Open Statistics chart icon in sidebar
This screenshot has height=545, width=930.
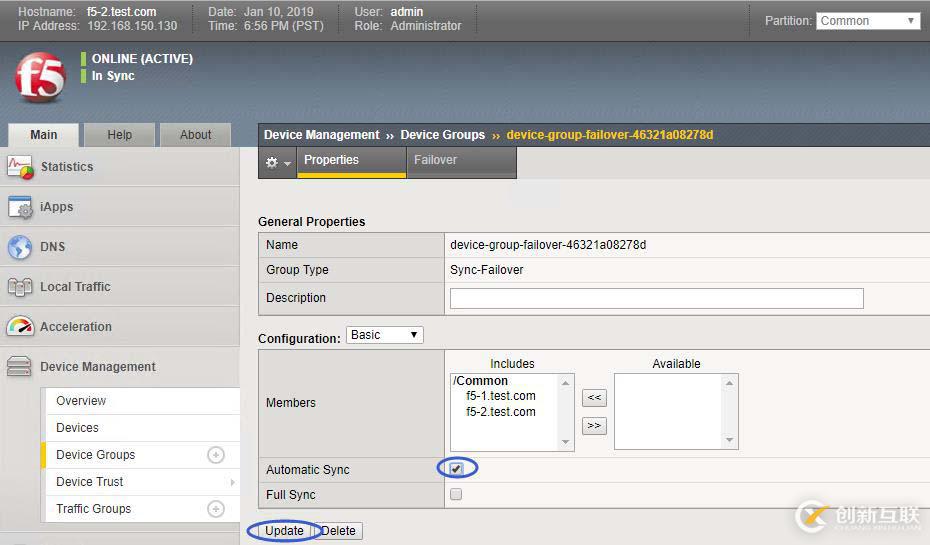point(20,167)
